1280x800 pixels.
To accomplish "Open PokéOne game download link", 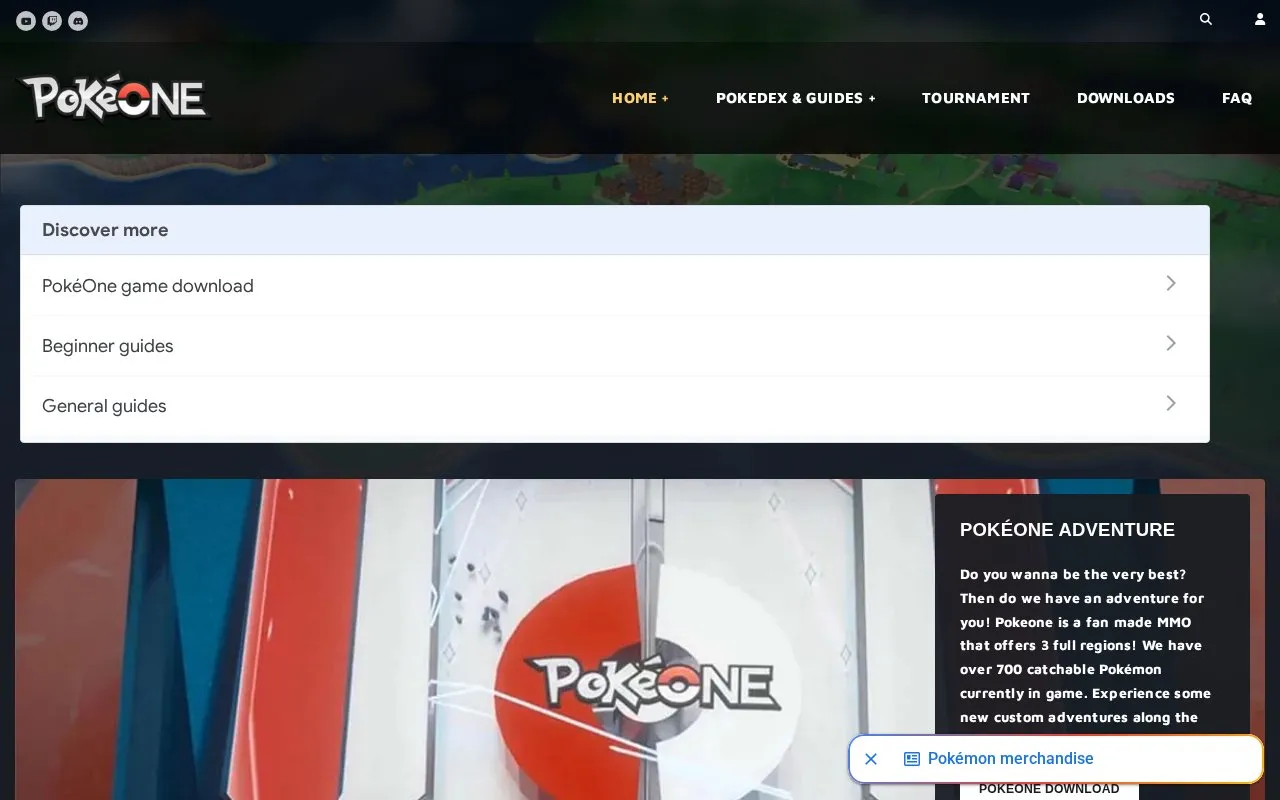I will tap(614, 285).
